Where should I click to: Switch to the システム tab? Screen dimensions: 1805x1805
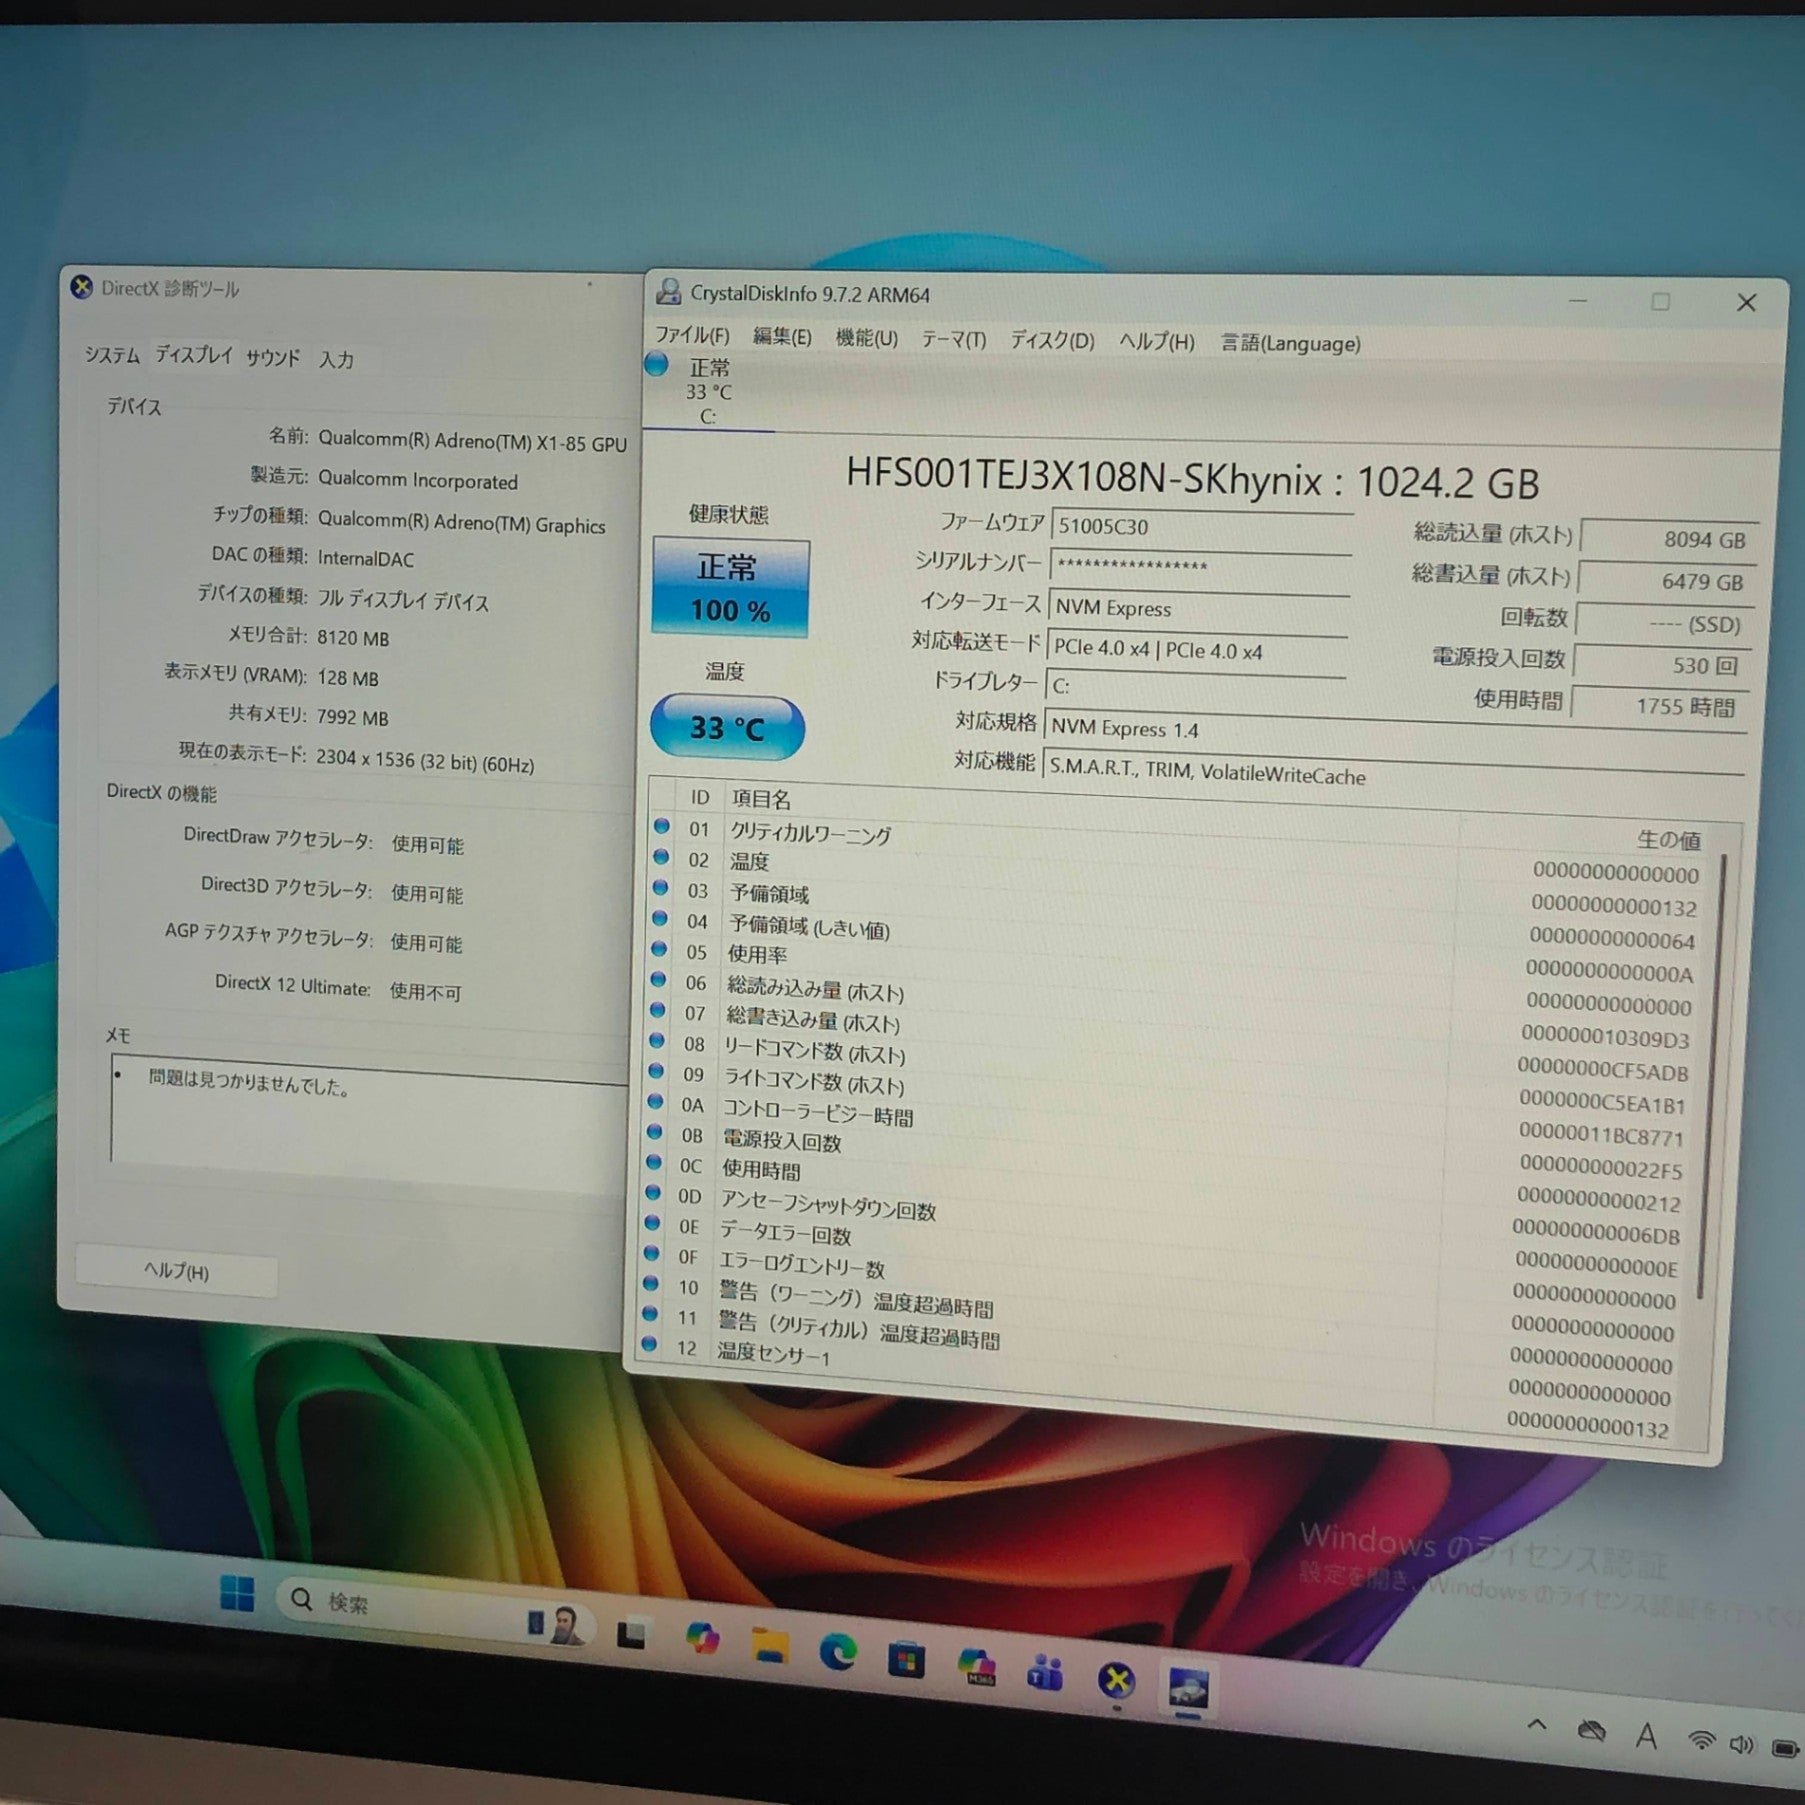click(112, 355)
